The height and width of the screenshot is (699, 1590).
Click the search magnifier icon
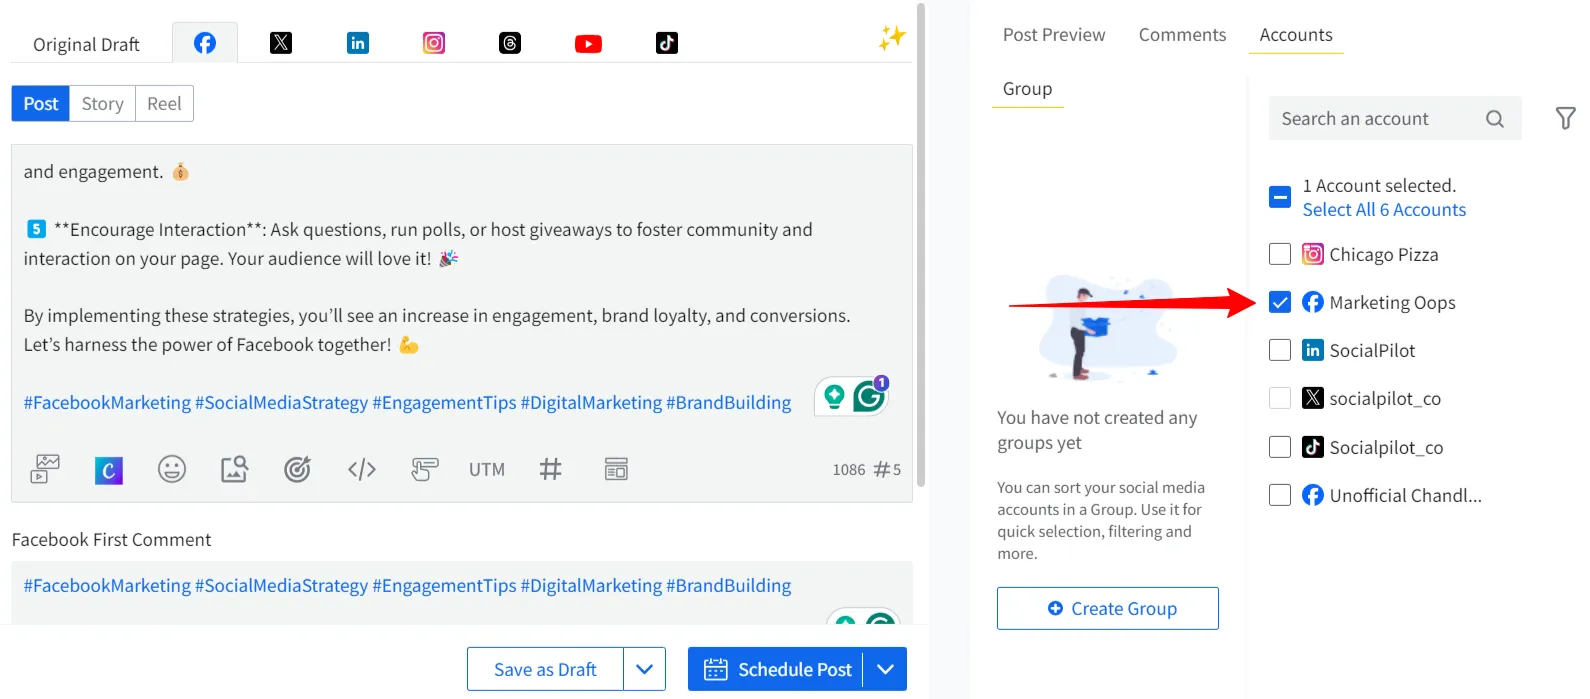point(1495,119)
